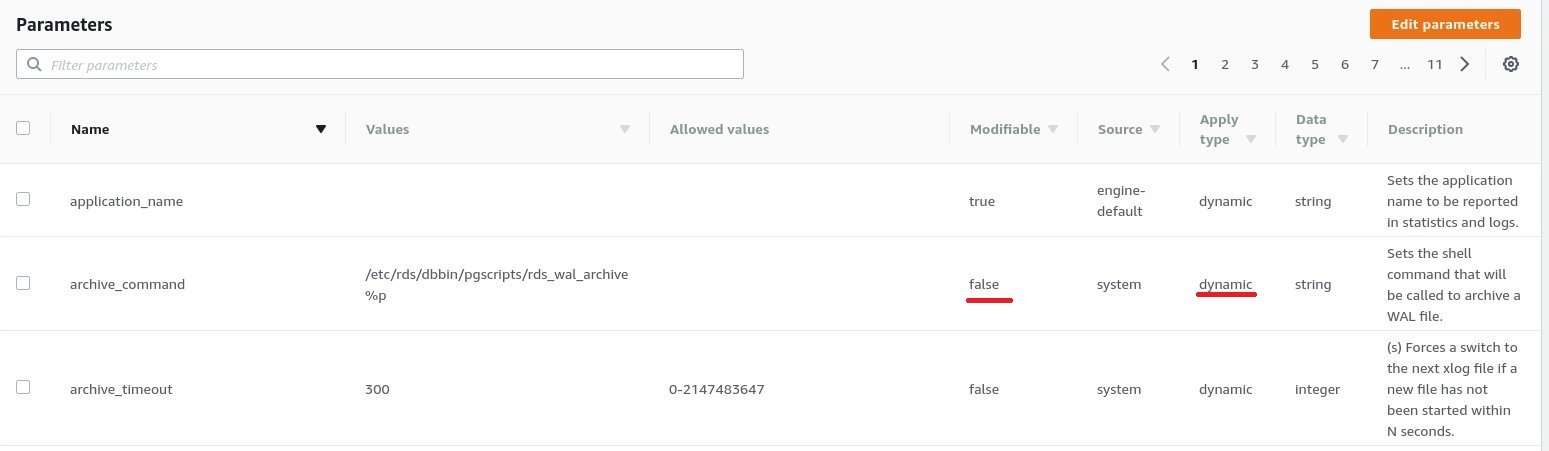The width and height of the screenshot is (1549, 451).
Task: Focus the Filter parameters search field
Action: pyautogui.click(x=380, y=64)
